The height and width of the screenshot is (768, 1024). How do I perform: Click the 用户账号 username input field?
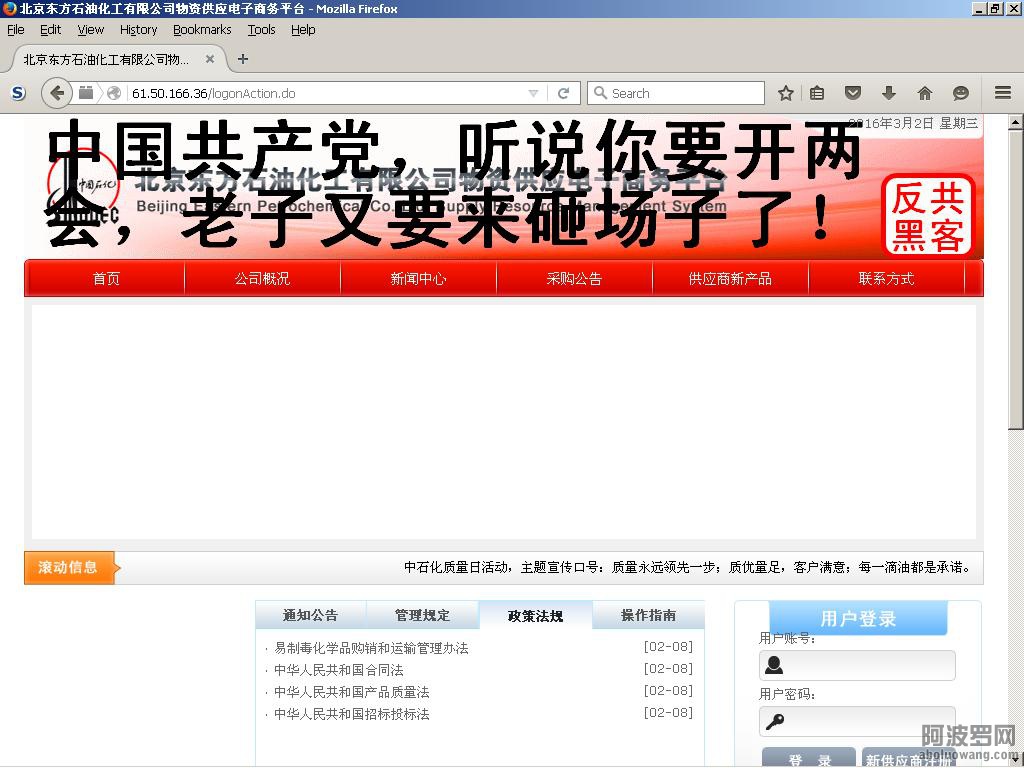point(868,665)
